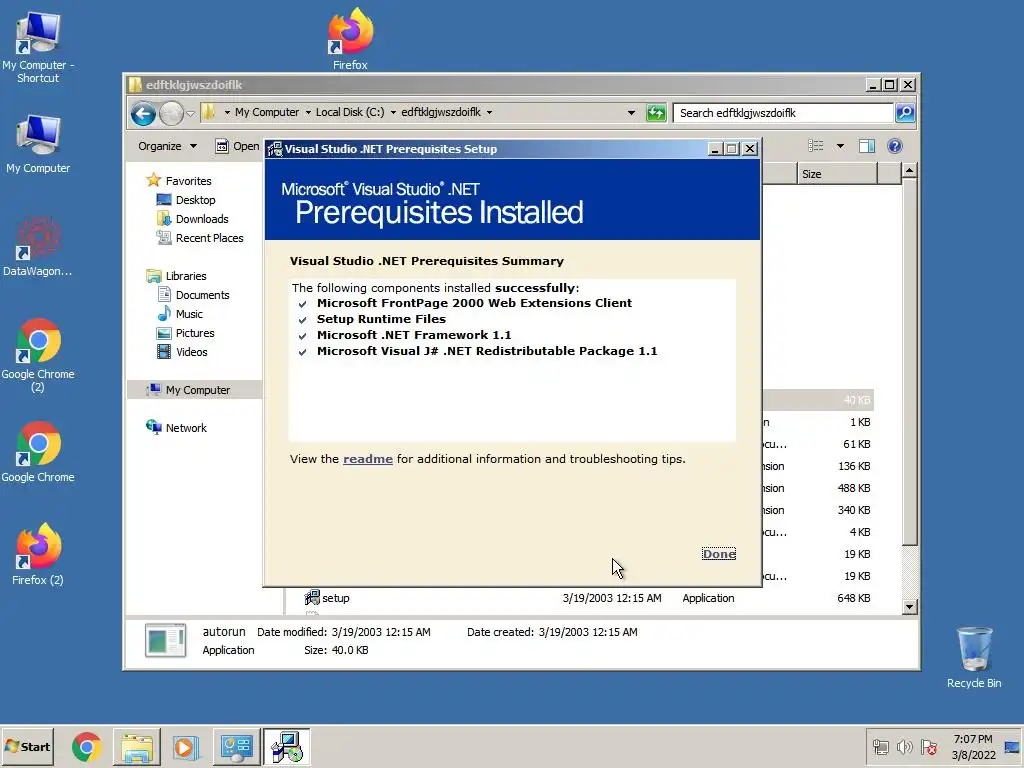The width and height of the screenshot is (1024, 768).
Task: Open the readme link
Action: 368,459
